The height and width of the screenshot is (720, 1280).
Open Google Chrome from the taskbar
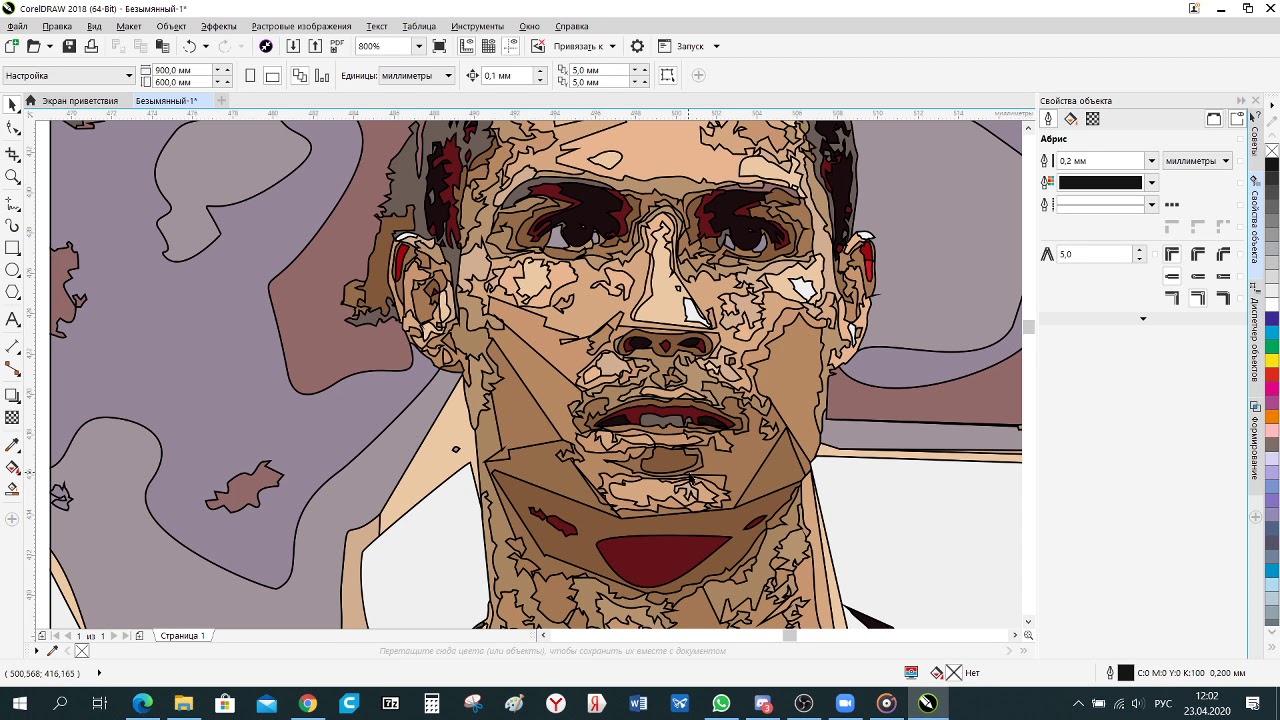tap(307, 703)
